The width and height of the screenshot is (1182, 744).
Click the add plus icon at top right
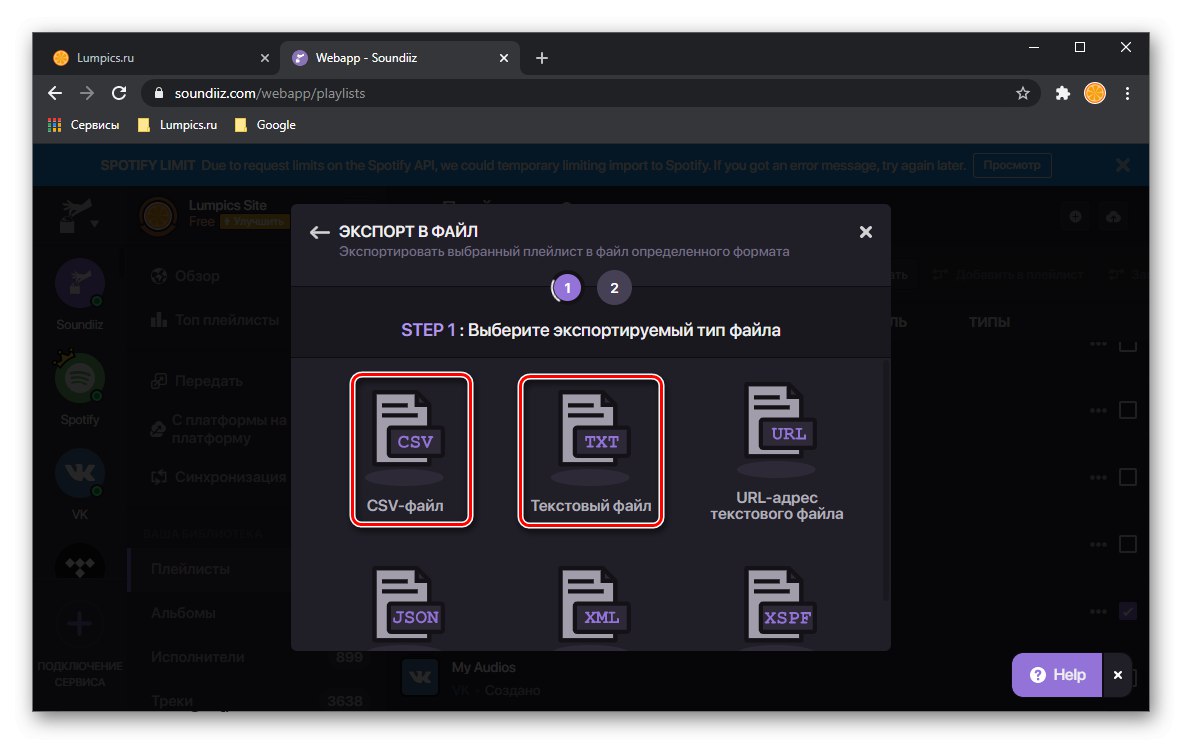click(1075, 217)
